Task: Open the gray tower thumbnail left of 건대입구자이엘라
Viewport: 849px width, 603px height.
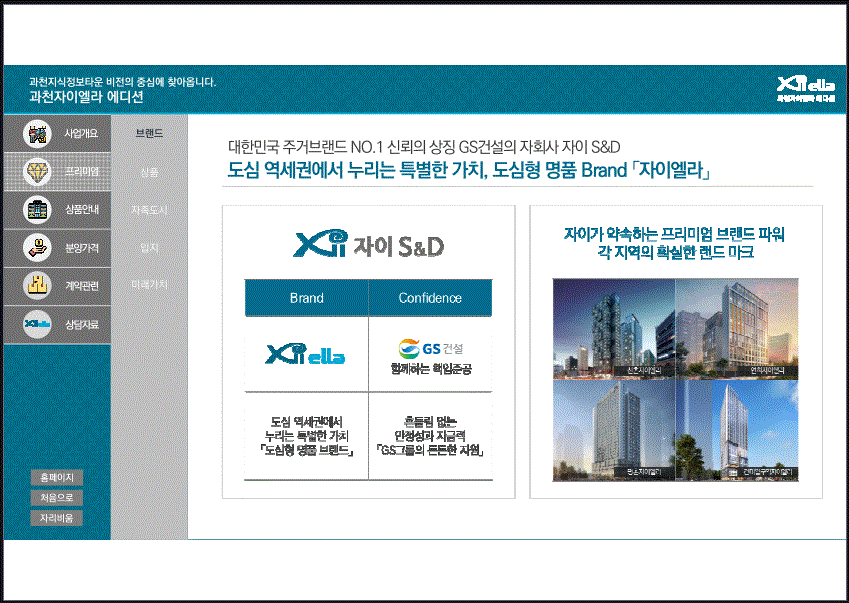Action: click(x=614, y=430)
